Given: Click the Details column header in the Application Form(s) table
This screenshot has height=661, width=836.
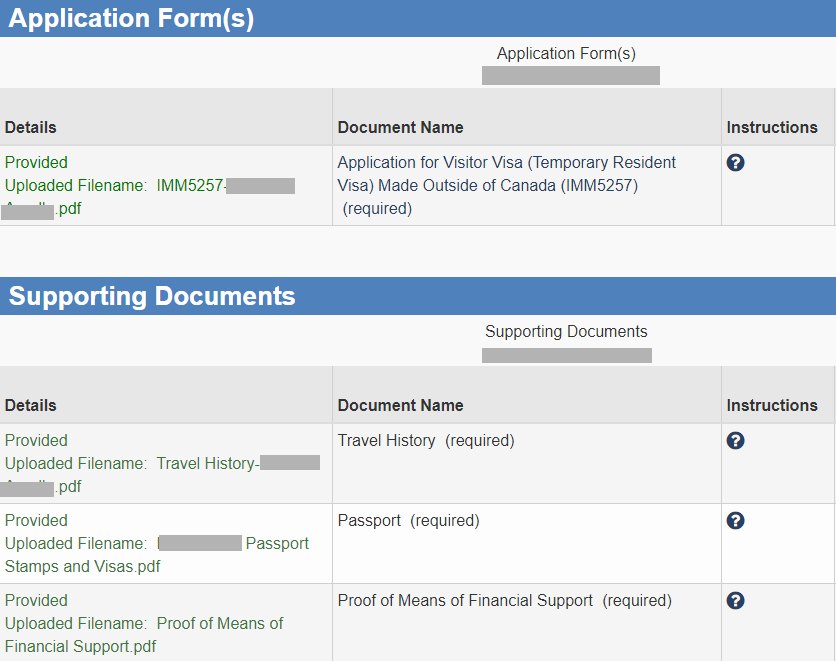Looking at the screenshot, I should click(31, 127).
